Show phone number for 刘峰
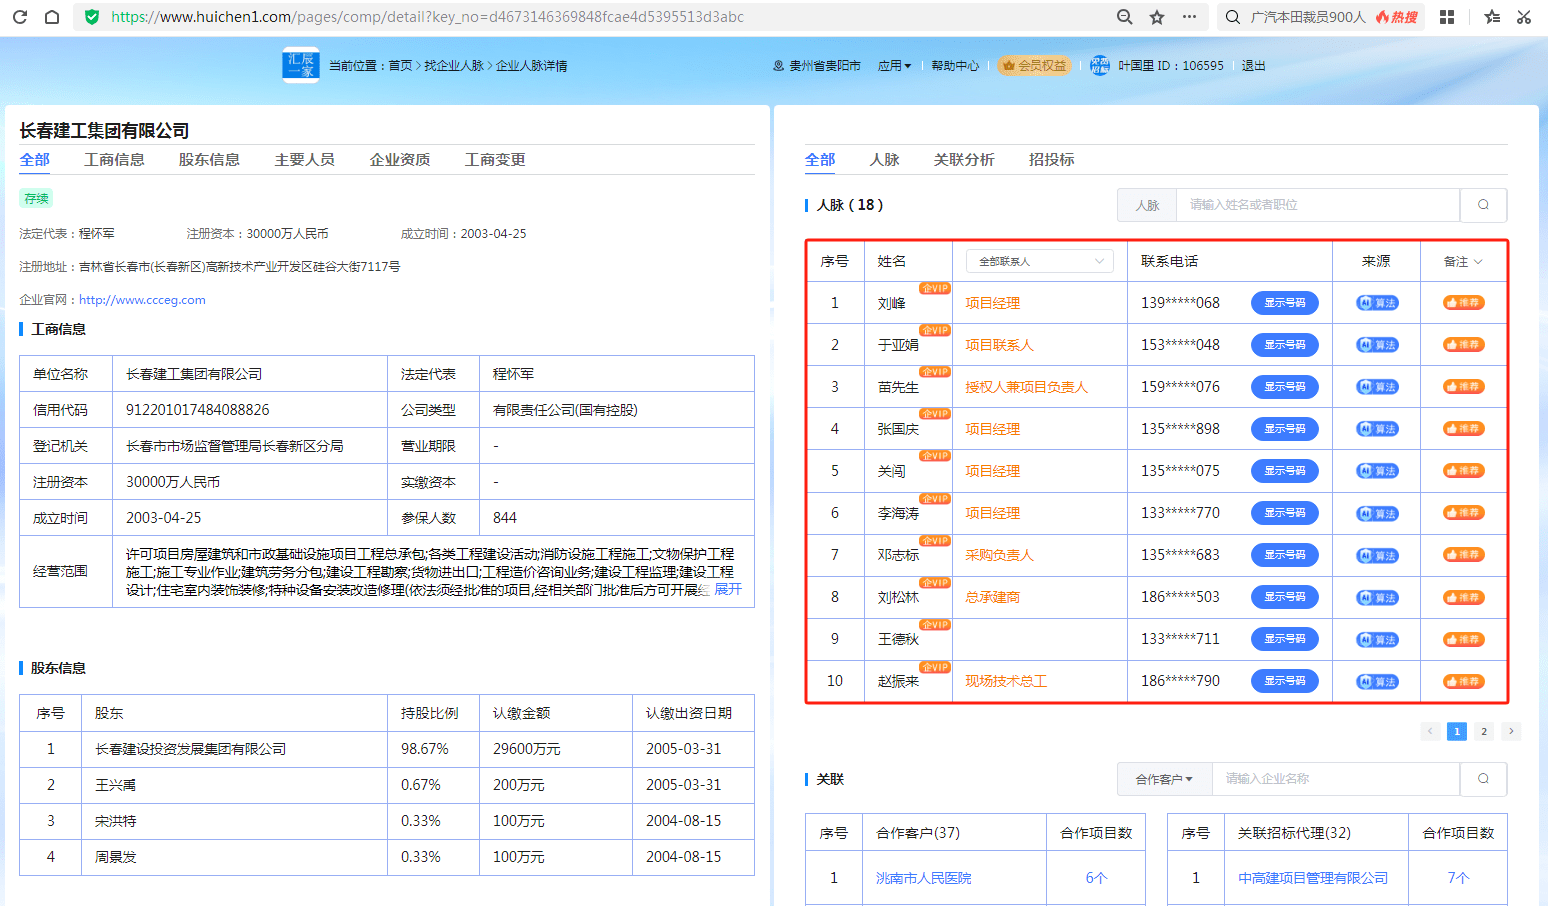 1285,303
